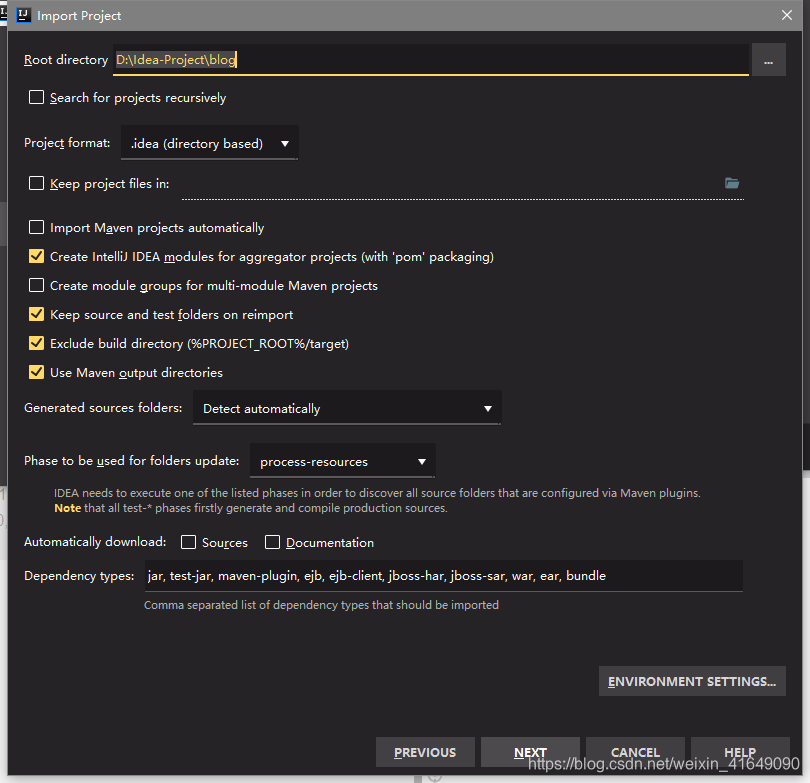Close the Import Project dialog
The width and height of the screenshot is (810, 783).
coord(786,15)
